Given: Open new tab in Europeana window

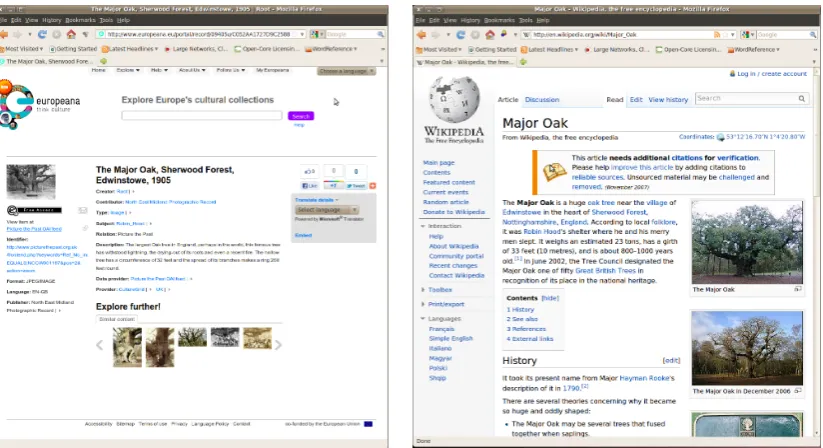Looking at the screenshot, I should tap(103, 61).
